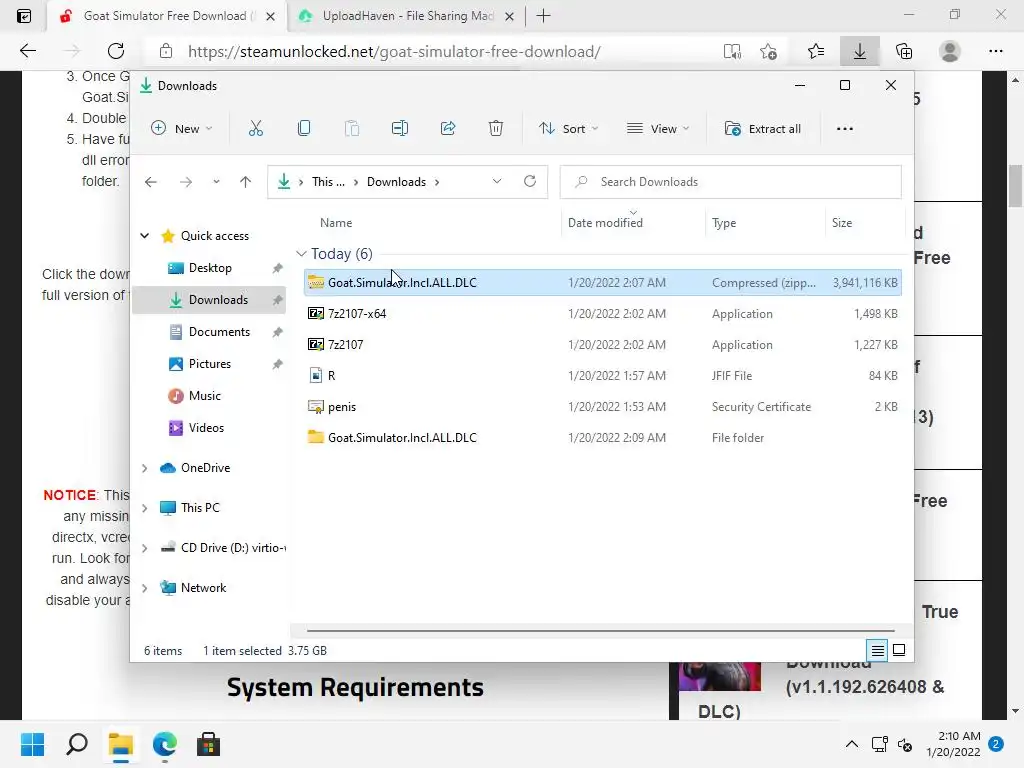Expand This PC in navigation pane

pos(145,507)
